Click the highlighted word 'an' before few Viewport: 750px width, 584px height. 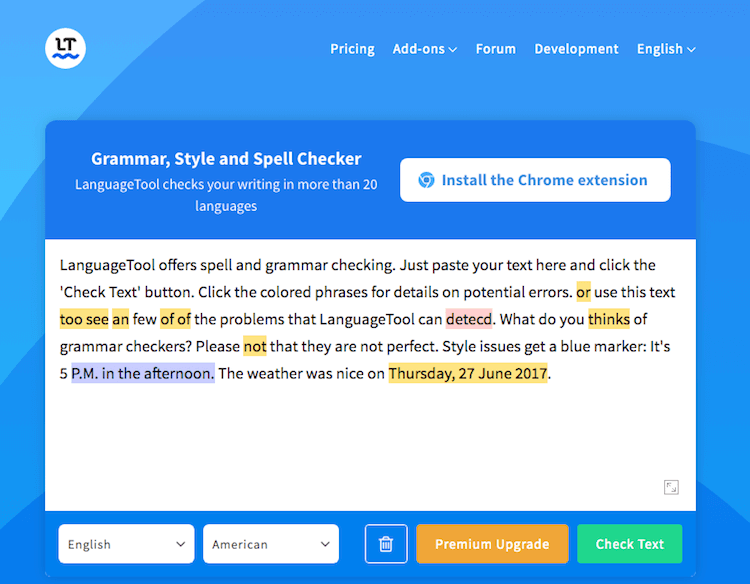point(121,319)
